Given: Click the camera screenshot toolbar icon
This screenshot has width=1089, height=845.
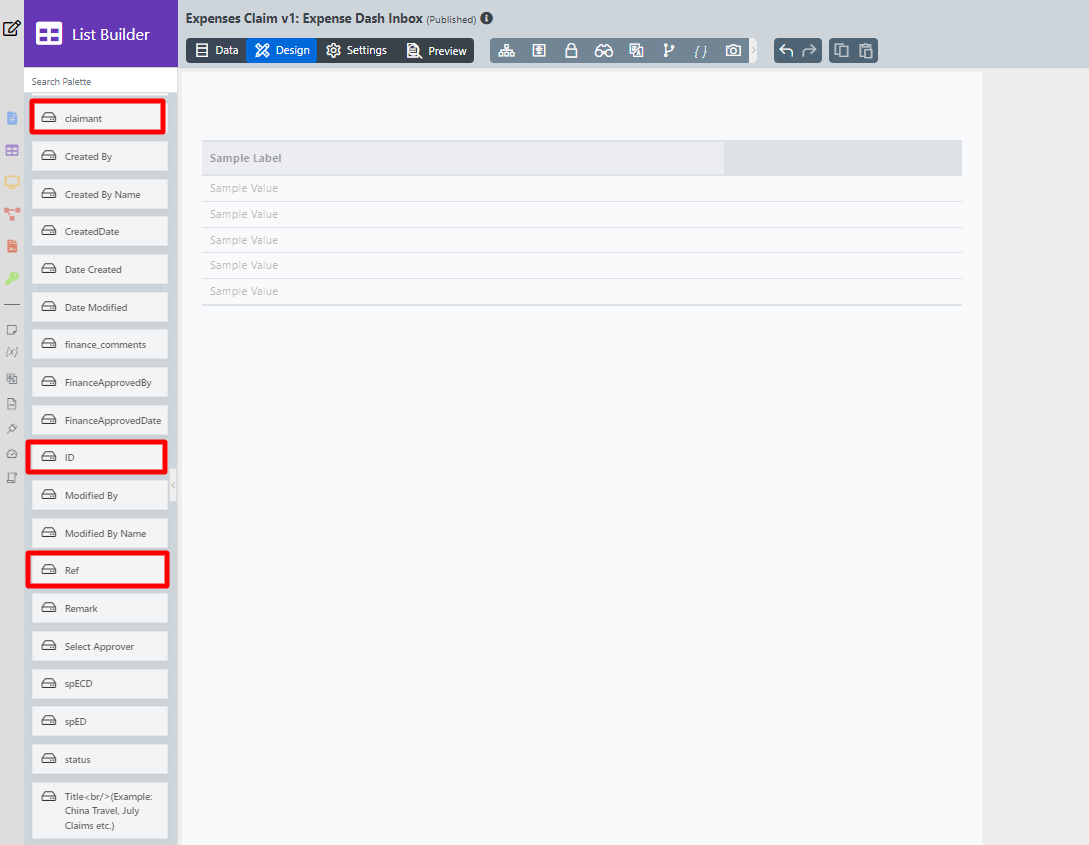Looking at the screenshot, I should tap(733, 51).
